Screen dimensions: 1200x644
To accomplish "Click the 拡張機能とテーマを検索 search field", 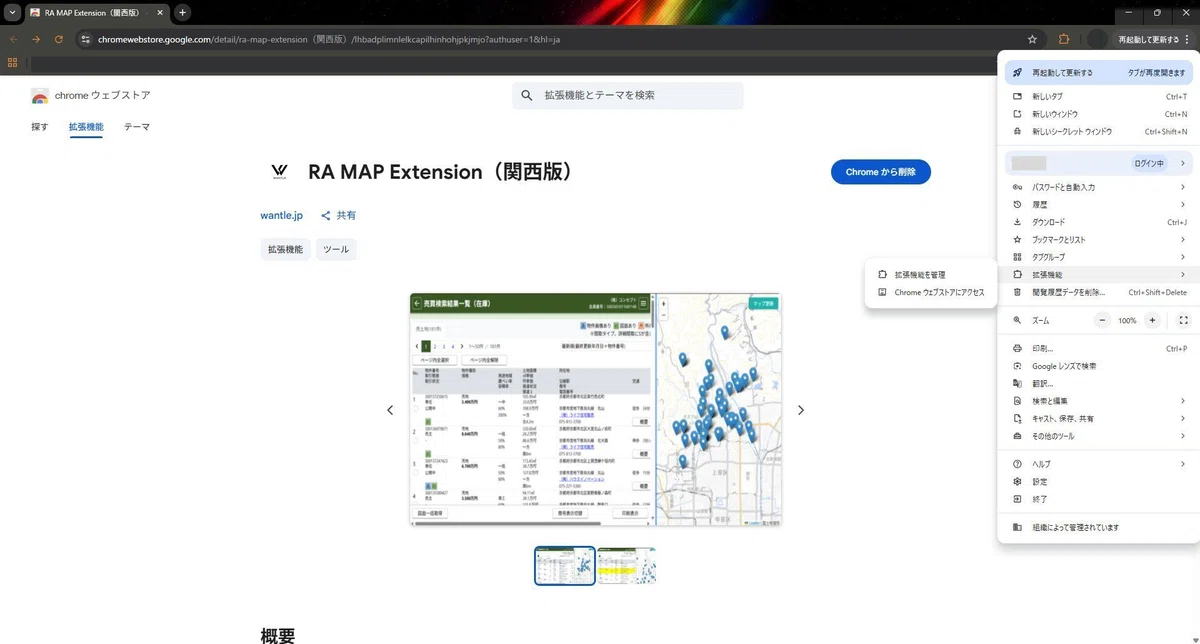I will point(628,96).
